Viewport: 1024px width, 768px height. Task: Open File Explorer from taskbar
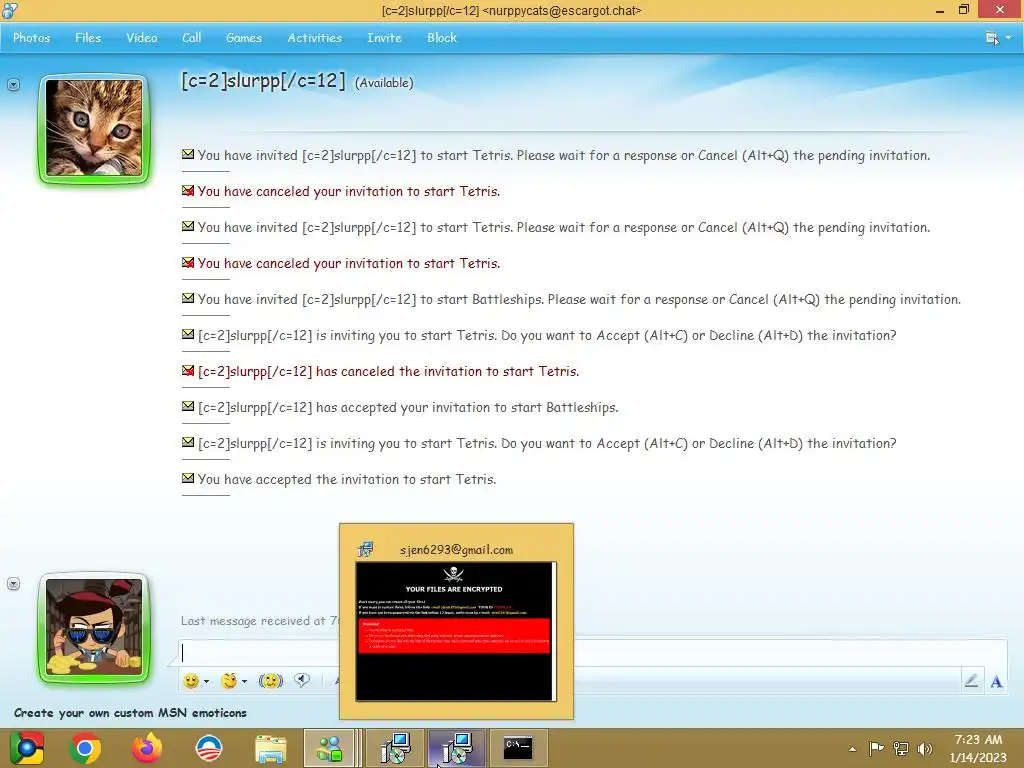pyautogui.click(x=270, y=749)
